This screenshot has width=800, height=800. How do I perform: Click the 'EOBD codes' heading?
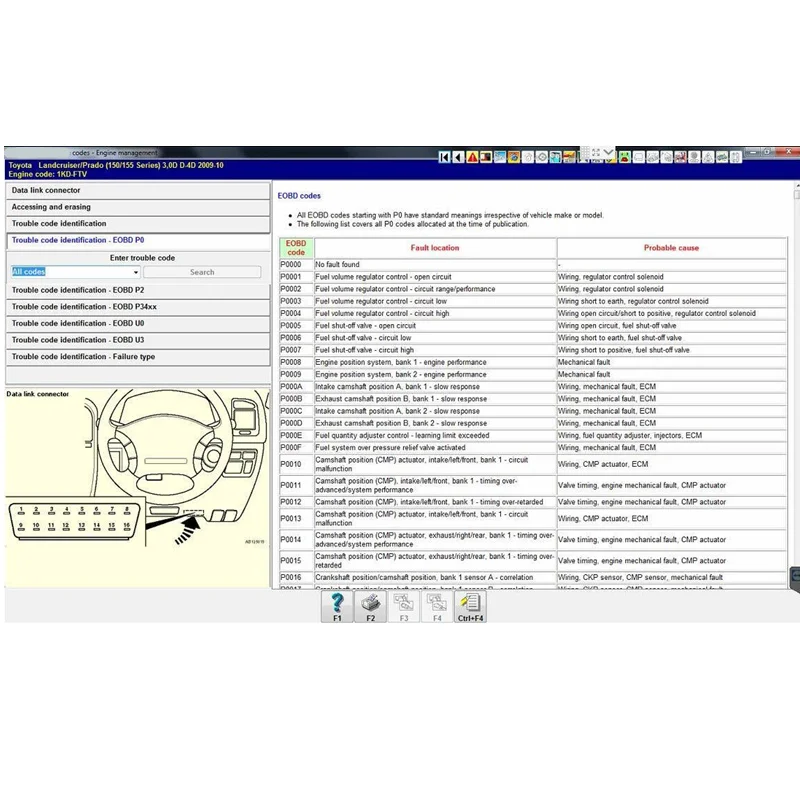click(299, 196)
